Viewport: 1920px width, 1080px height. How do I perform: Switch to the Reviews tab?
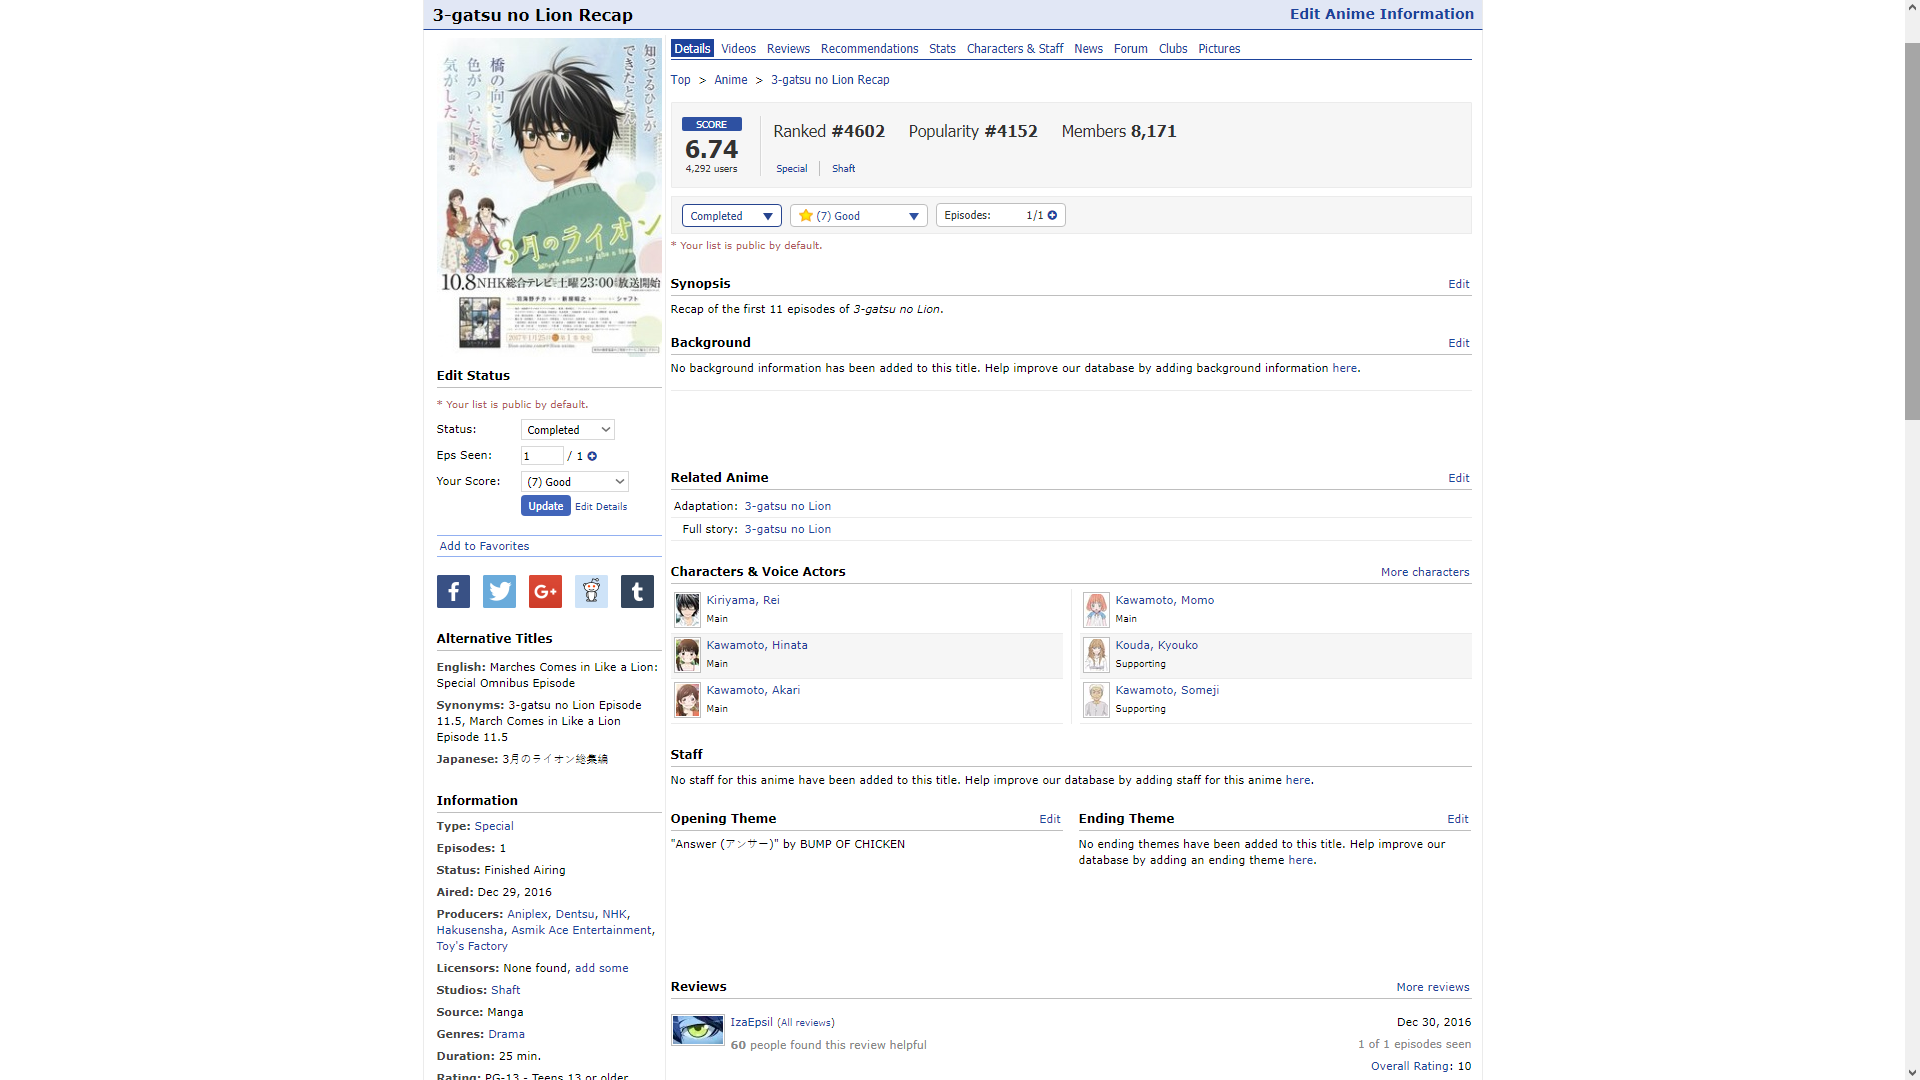(x=788, y=49)
